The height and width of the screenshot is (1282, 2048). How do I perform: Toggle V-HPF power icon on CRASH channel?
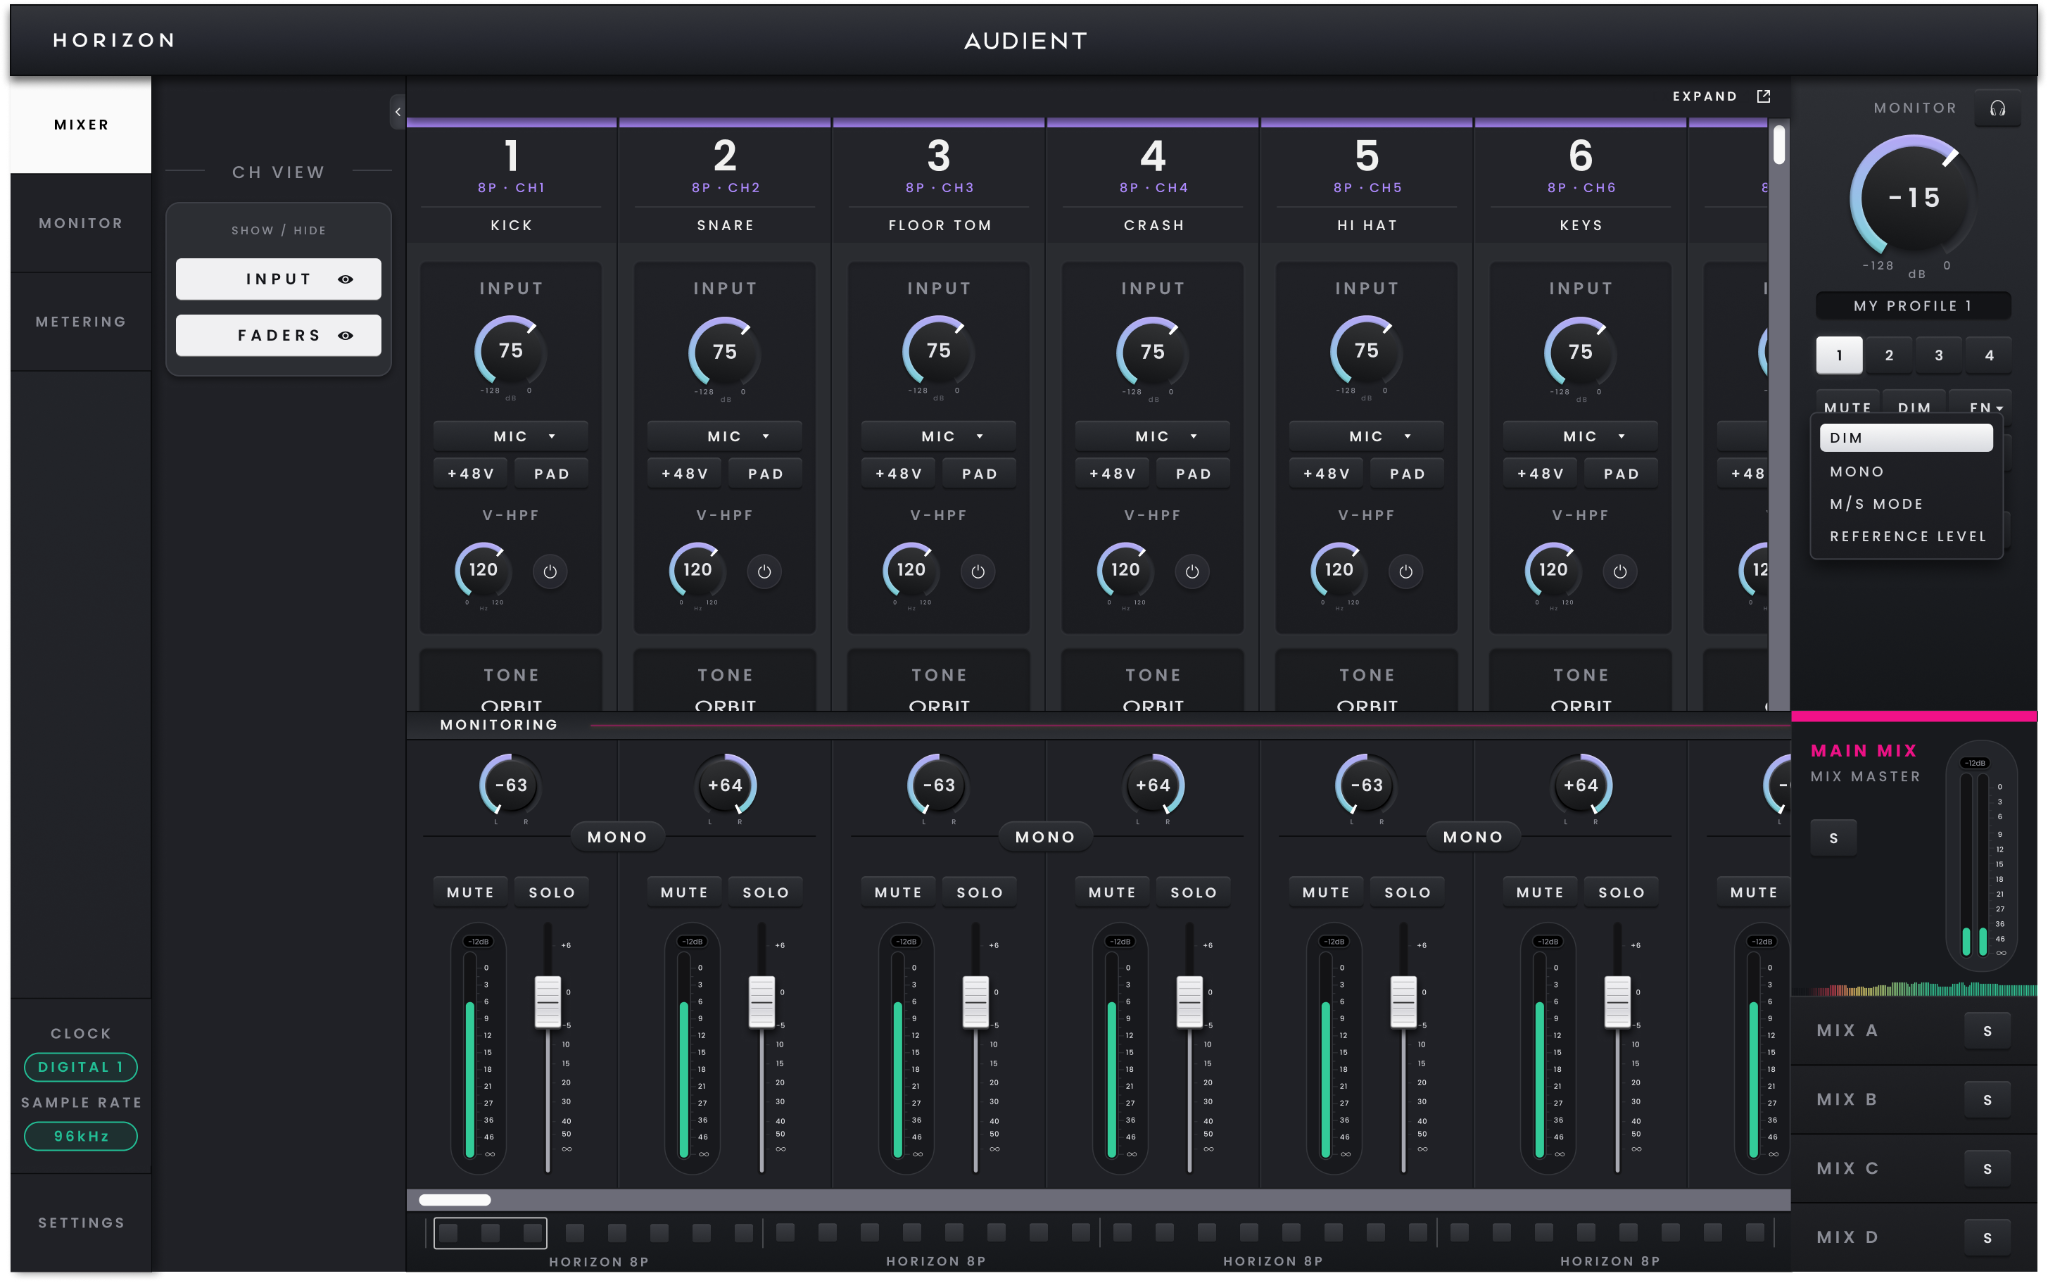click(1192, 572)
